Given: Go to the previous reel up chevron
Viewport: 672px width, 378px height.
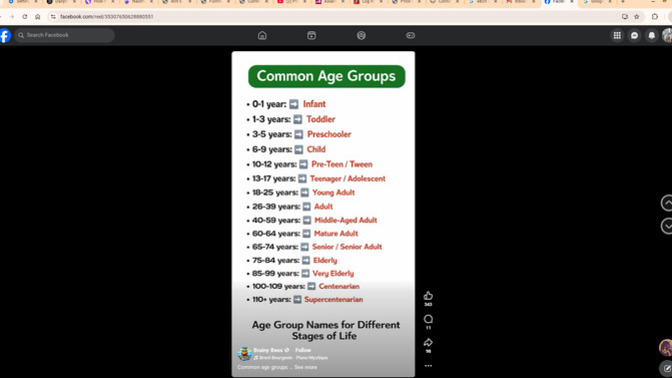Looking at the screenshot, I should [666, 203].
